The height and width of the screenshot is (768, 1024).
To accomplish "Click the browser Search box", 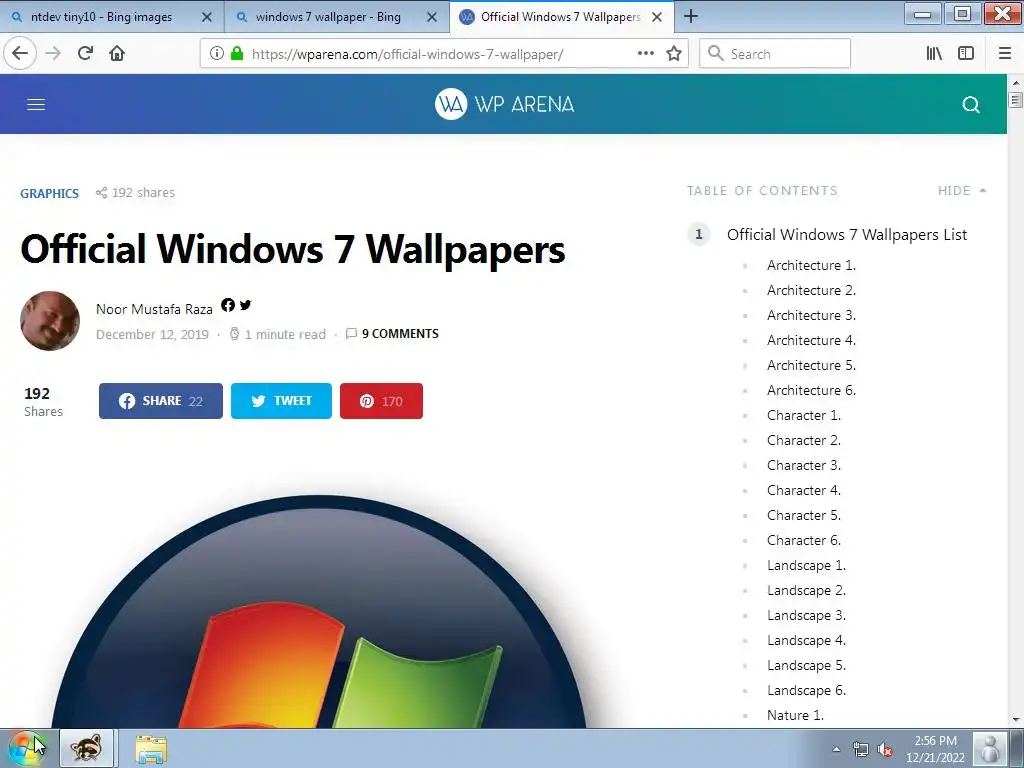I will point(775,54).
